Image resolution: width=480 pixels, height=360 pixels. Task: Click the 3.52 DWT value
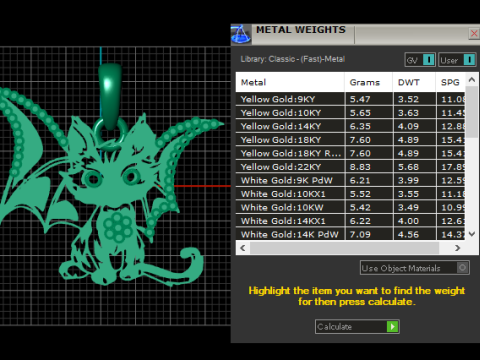click(408, 99)
